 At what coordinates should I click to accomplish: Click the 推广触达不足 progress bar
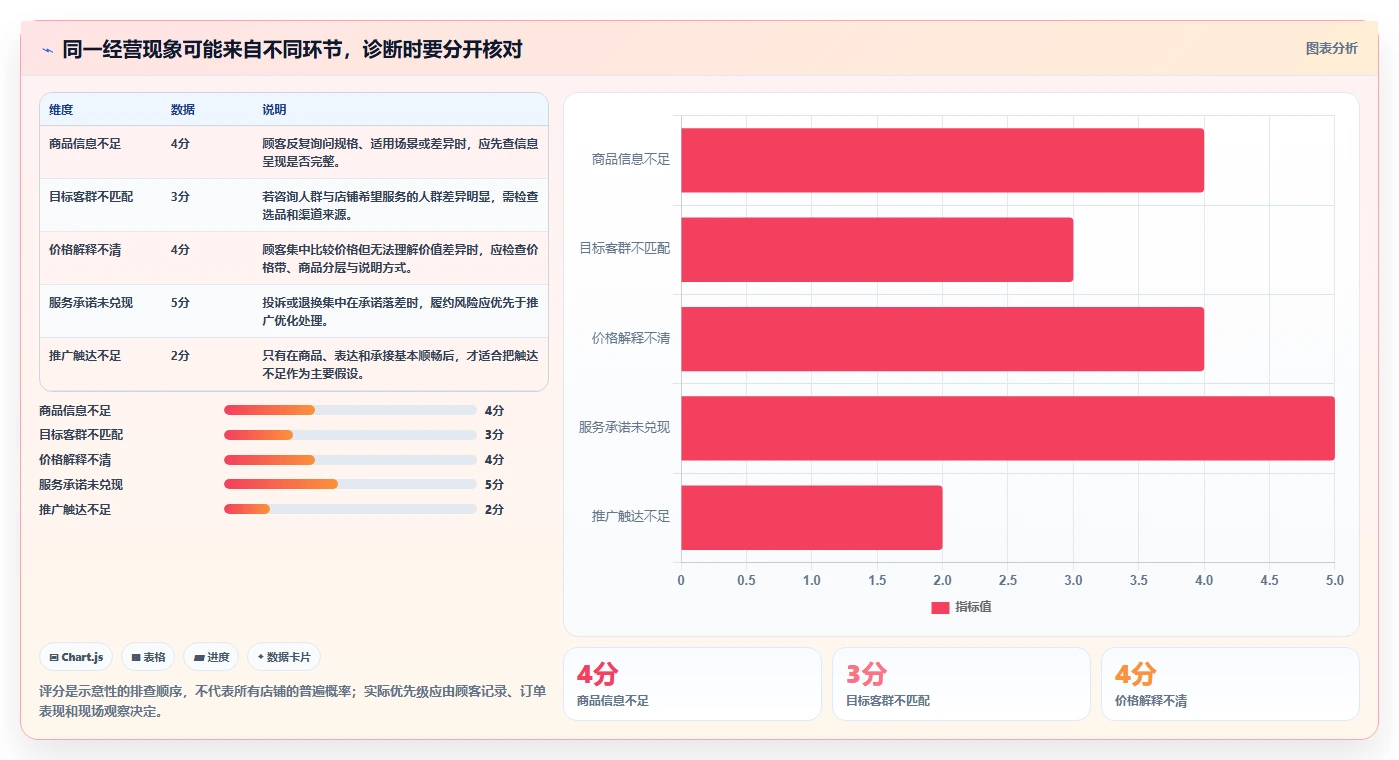pyautogui.click(x=350, y=509)
